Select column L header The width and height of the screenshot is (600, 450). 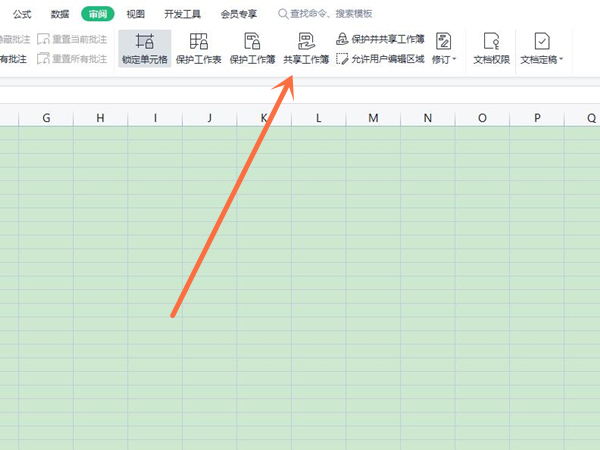point(319,118)
